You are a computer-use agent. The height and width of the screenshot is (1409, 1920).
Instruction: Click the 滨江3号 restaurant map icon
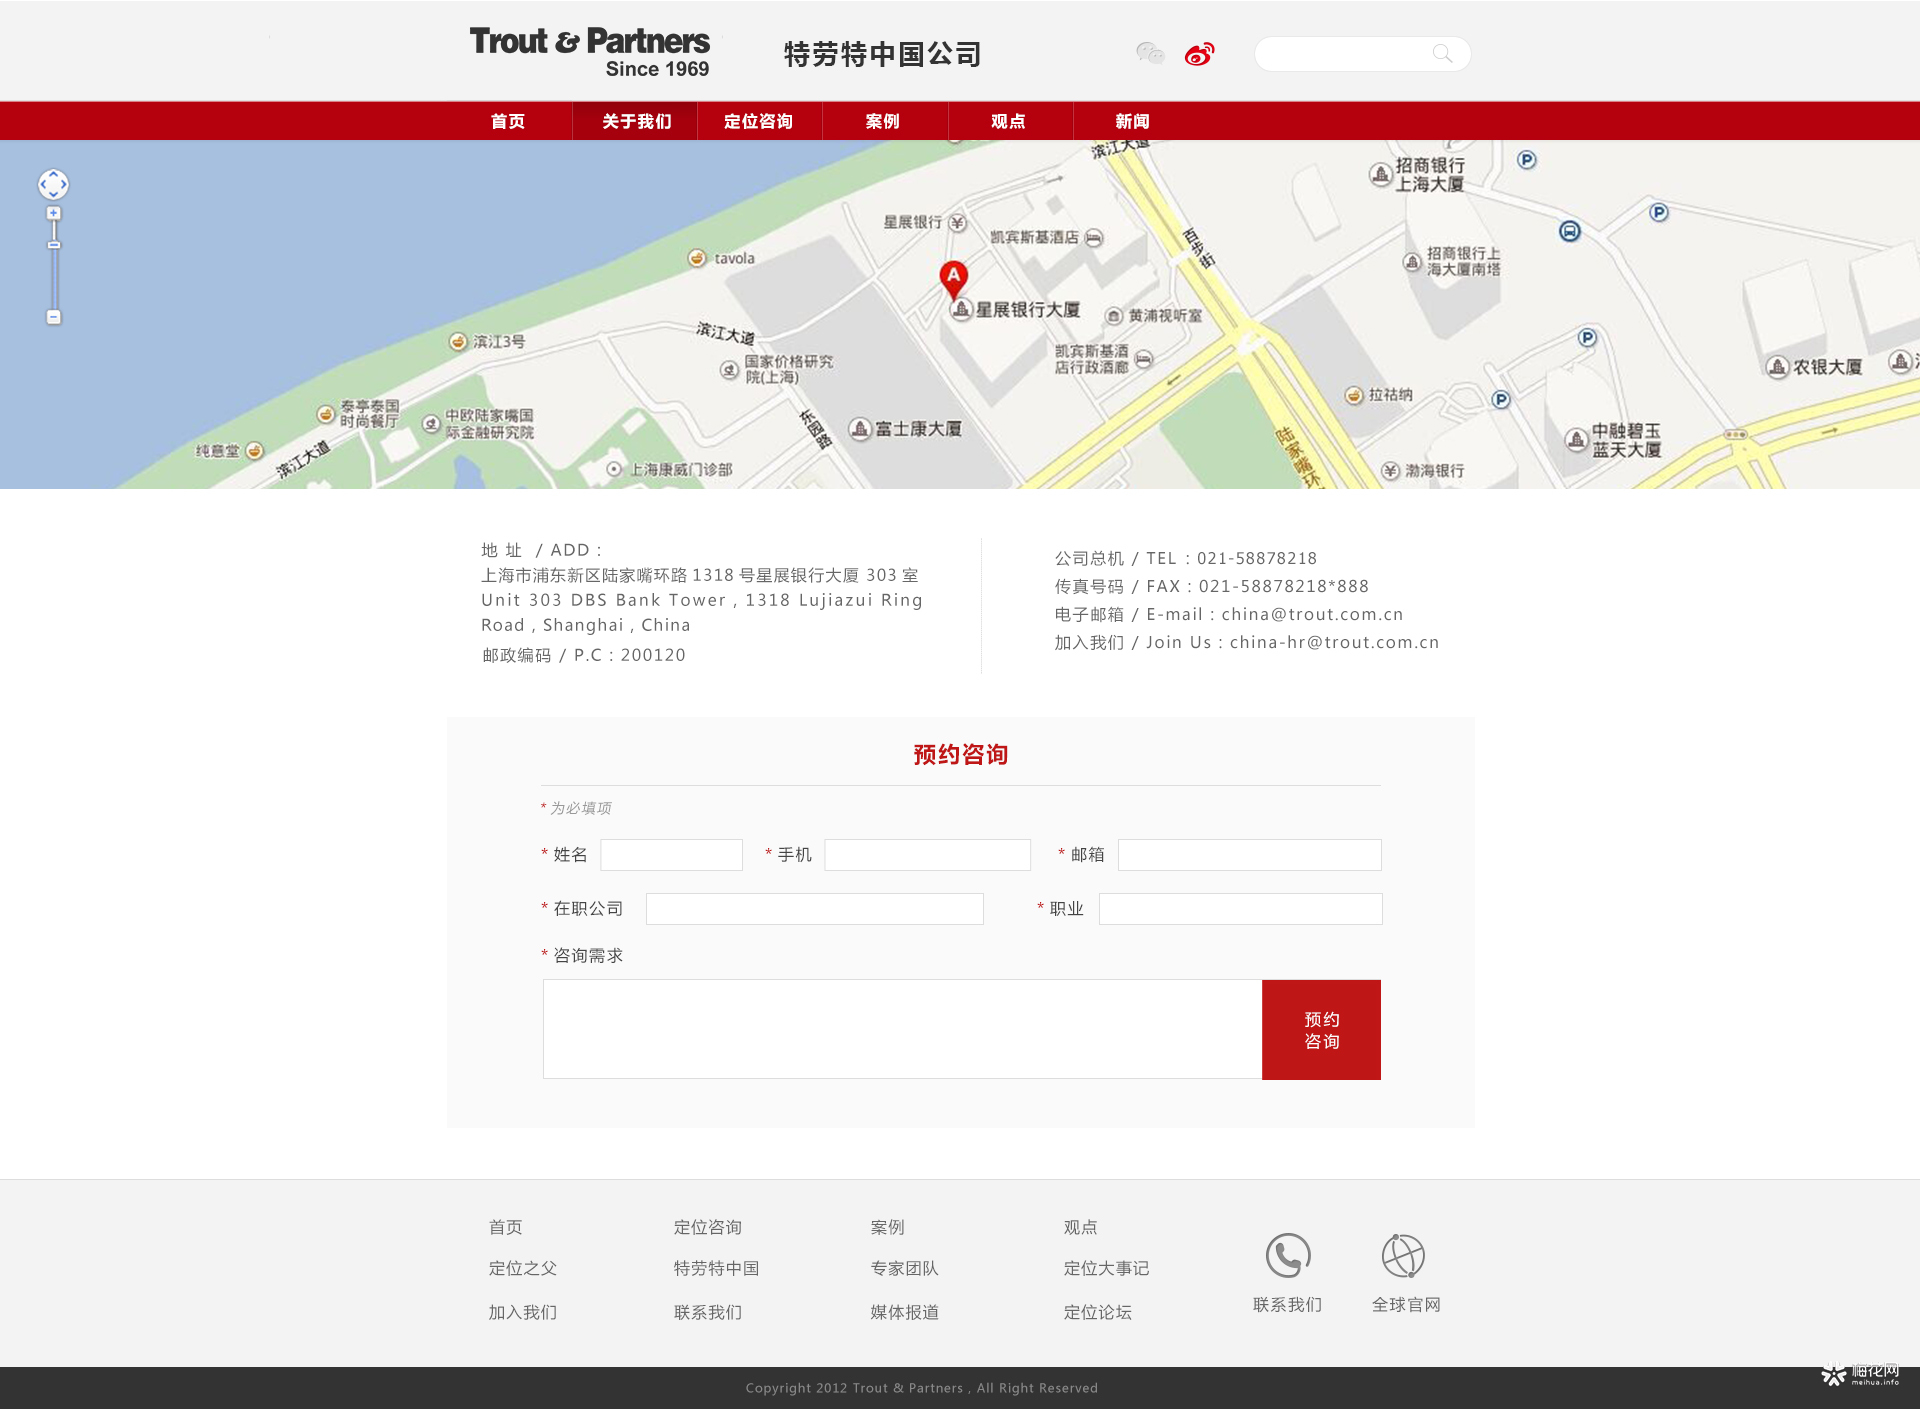click(x=458, y=341)
